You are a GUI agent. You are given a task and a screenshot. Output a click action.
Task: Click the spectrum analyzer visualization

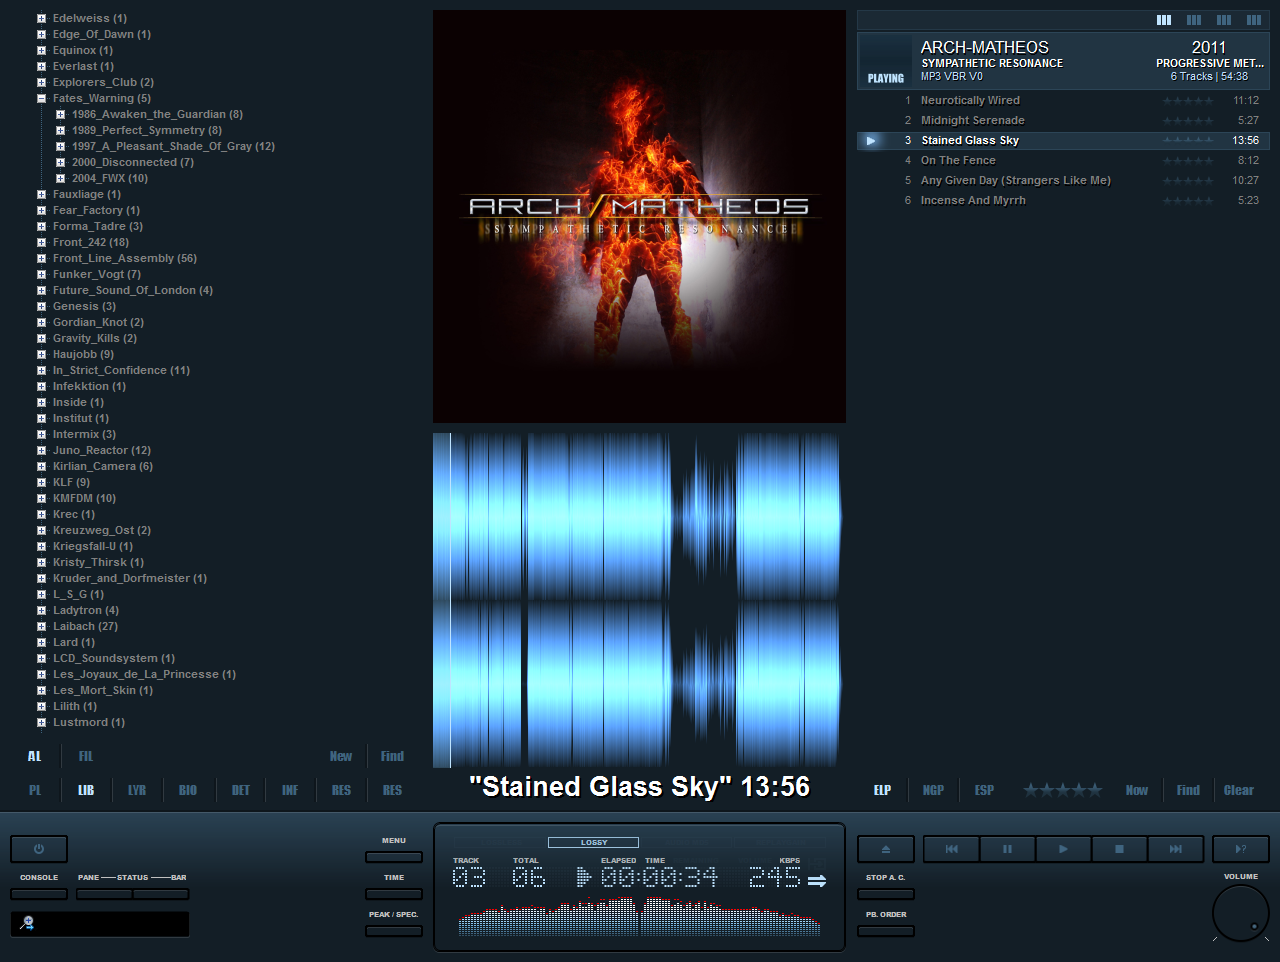pos(640,917)
